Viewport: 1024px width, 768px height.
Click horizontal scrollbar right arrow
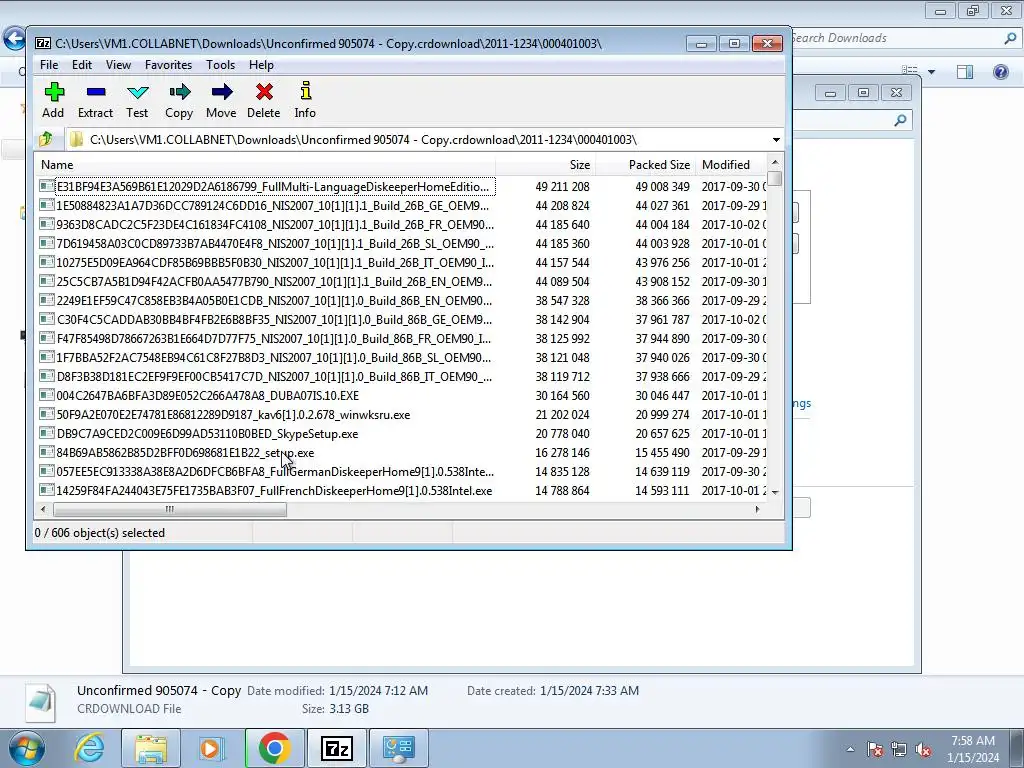pyautogui.click(x=758, y=509)
